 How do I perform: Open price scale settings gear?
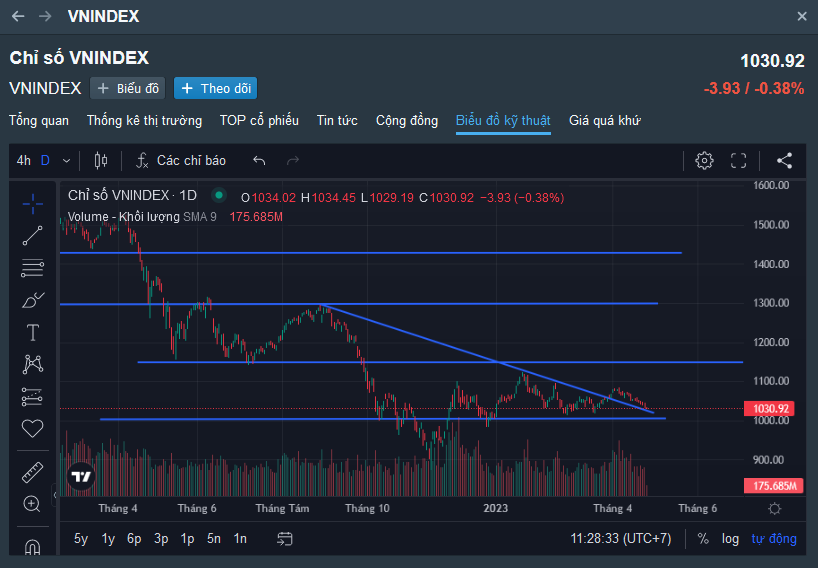tap(775, 509)
